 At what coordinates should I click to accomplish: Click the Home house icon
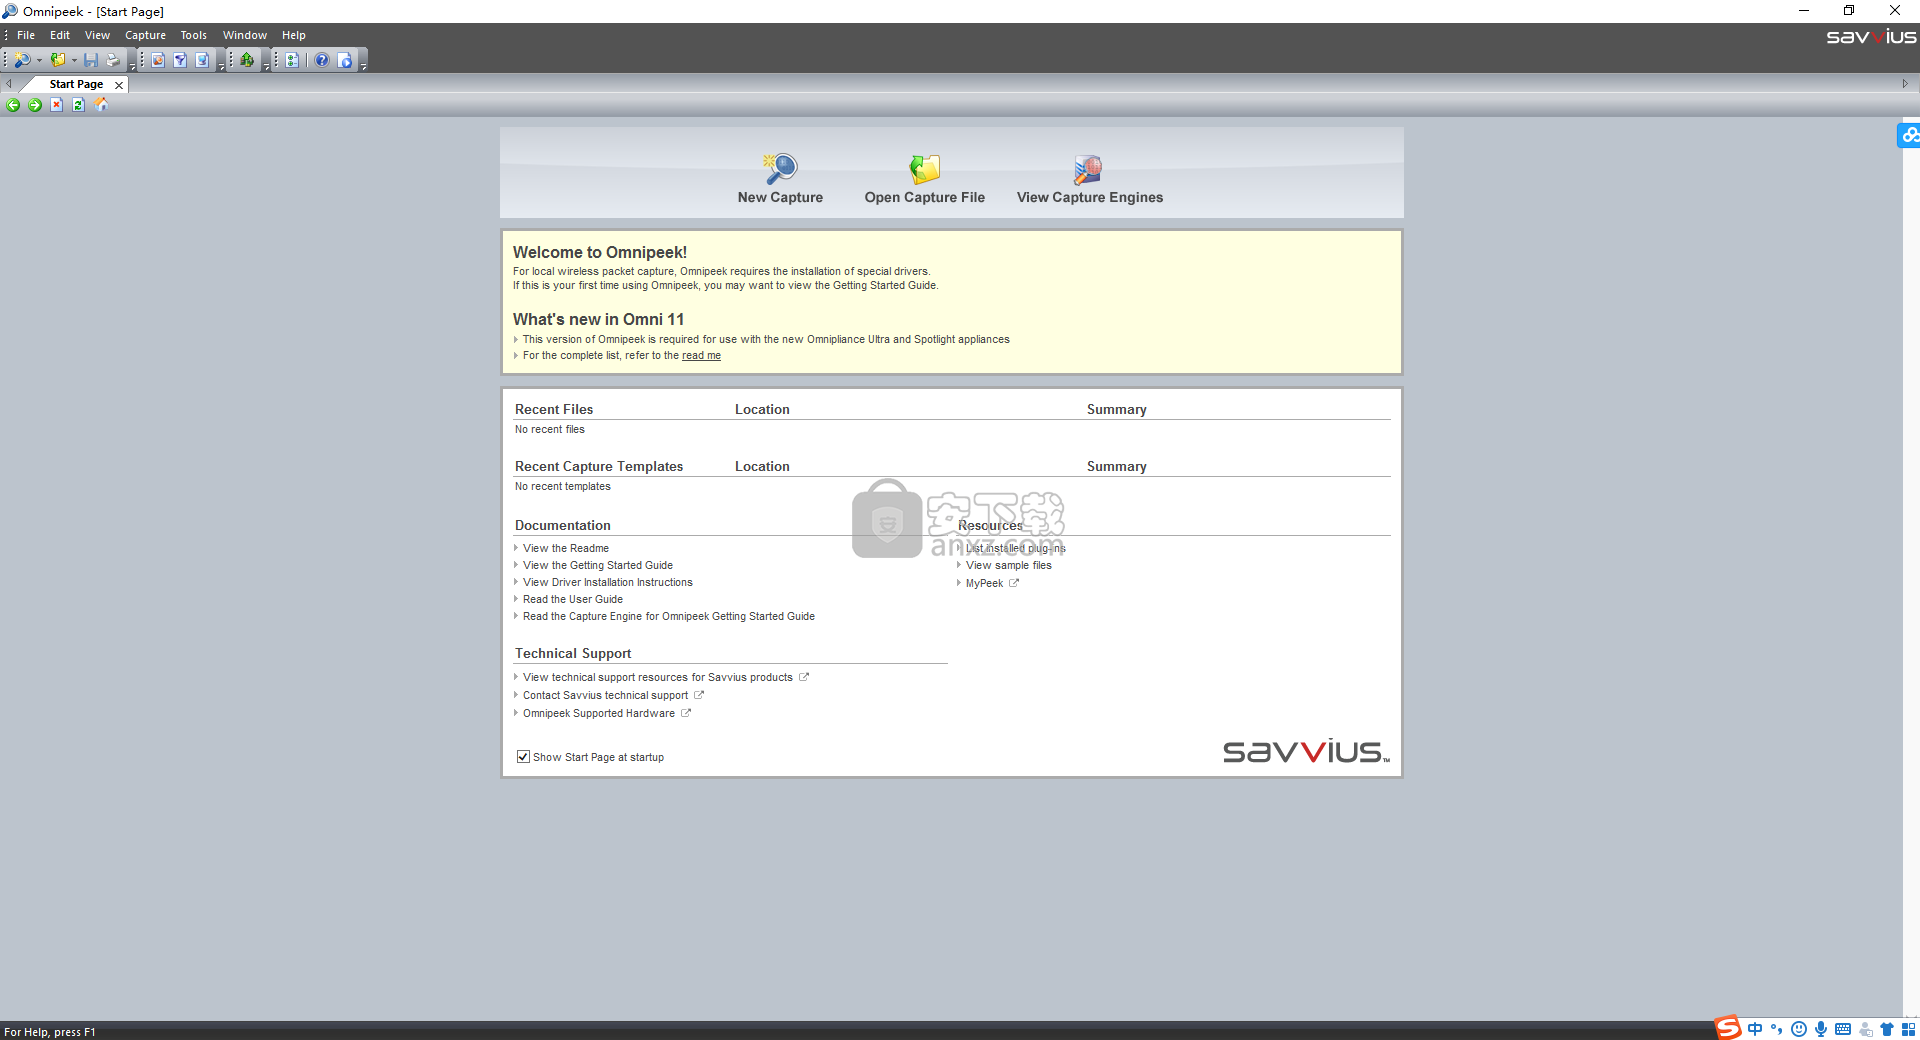tap(101, 105)
